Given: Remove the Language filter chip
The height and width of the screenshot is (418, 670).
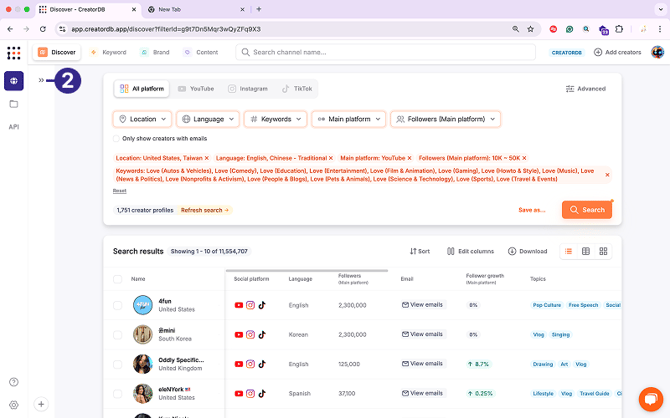Looking at the screenshot, I should pos(331,158).
